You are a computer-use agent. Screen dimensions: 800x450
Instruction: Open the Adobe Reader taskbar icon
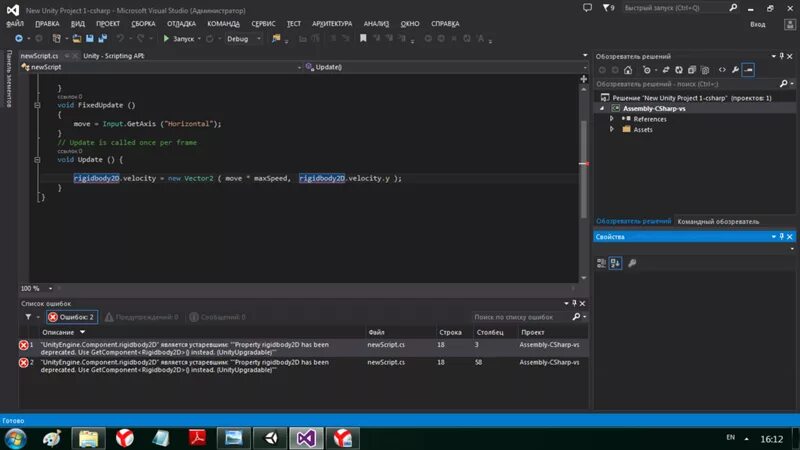(197, 438)
